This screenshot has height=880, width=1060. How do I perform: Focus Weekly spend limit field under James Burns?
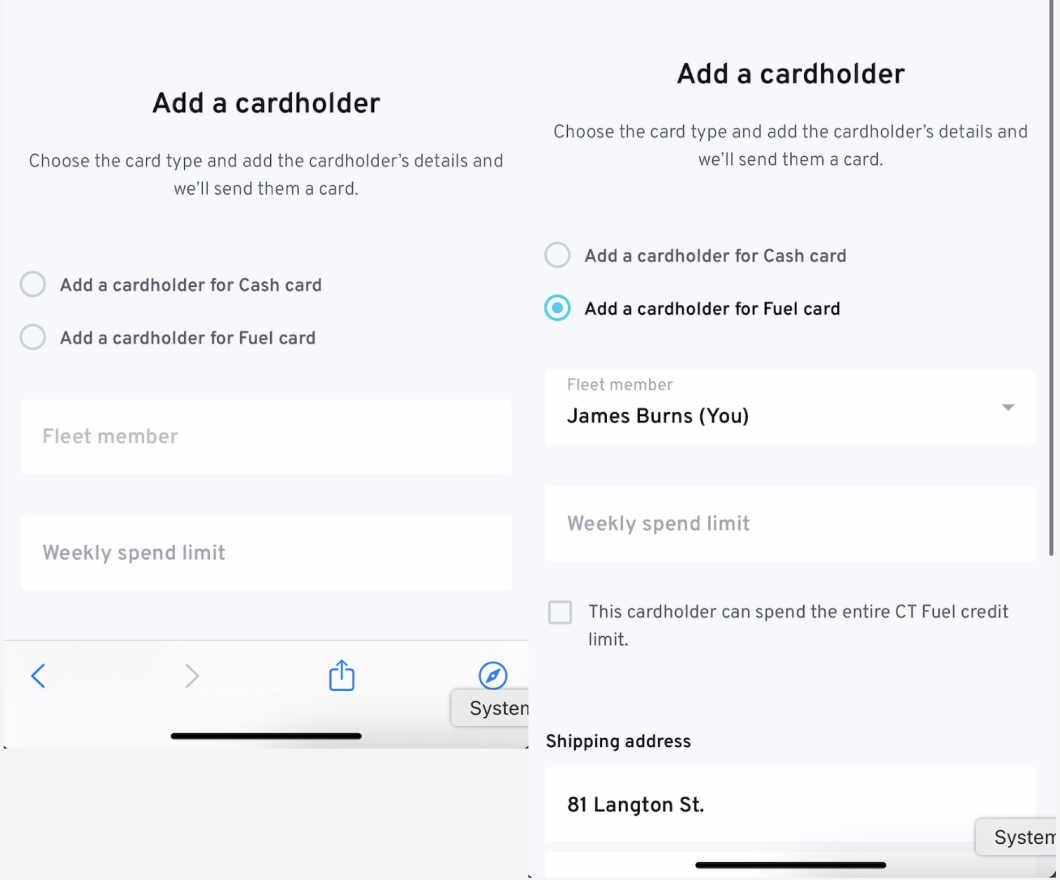[x=790, y=523]
